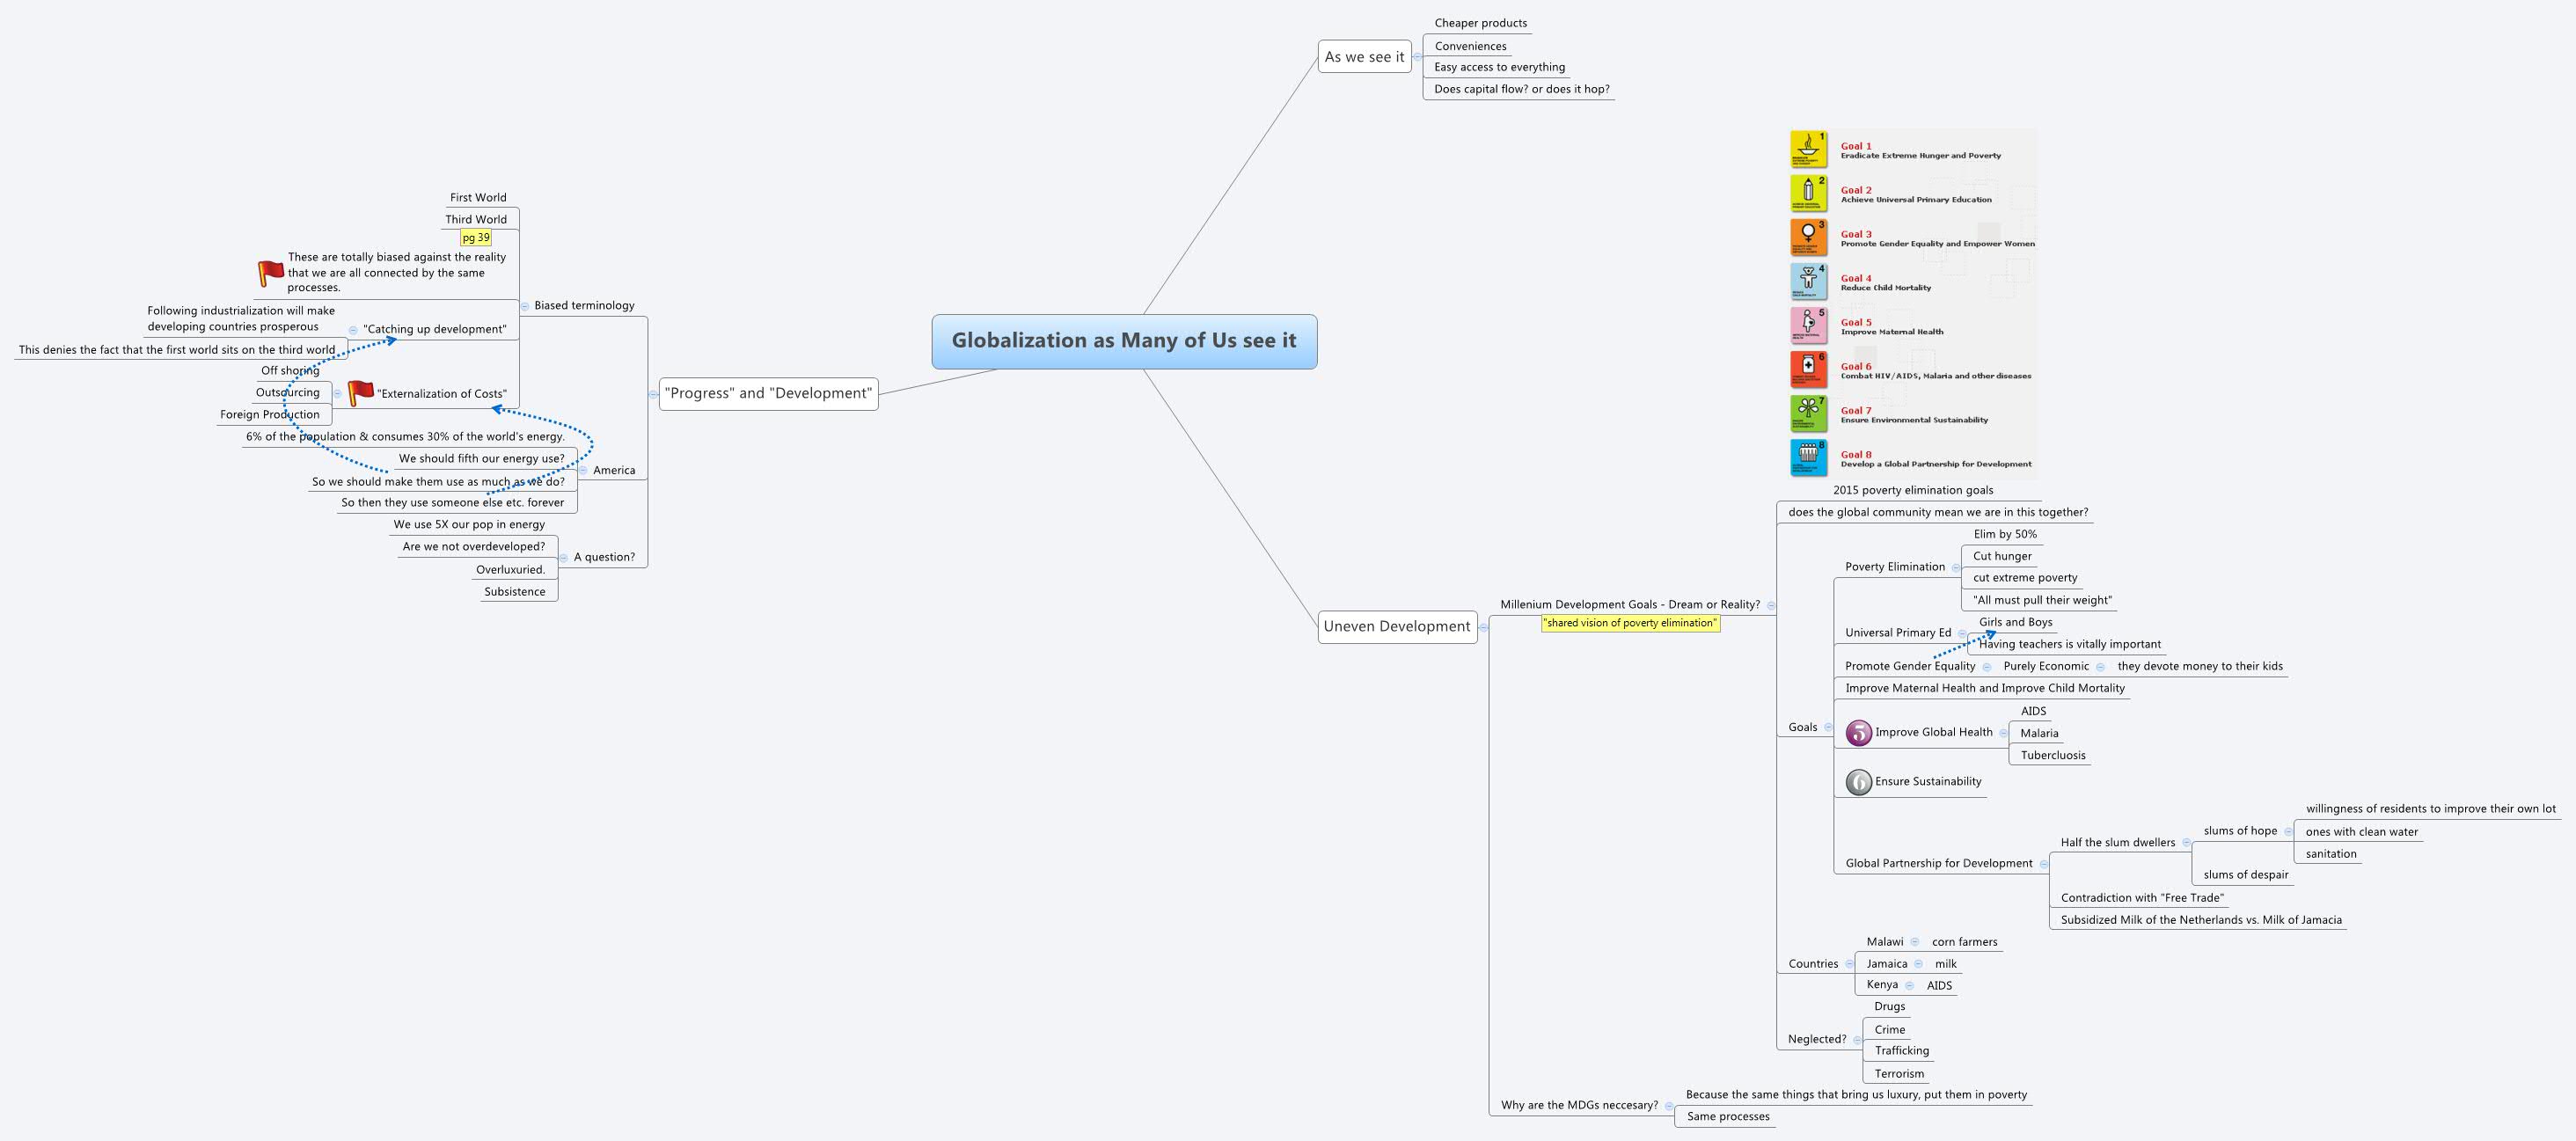Screen dimensions: 2576x1141
Task: Collapse the Goals subtopic
Action: click(x=1828, y=727)
